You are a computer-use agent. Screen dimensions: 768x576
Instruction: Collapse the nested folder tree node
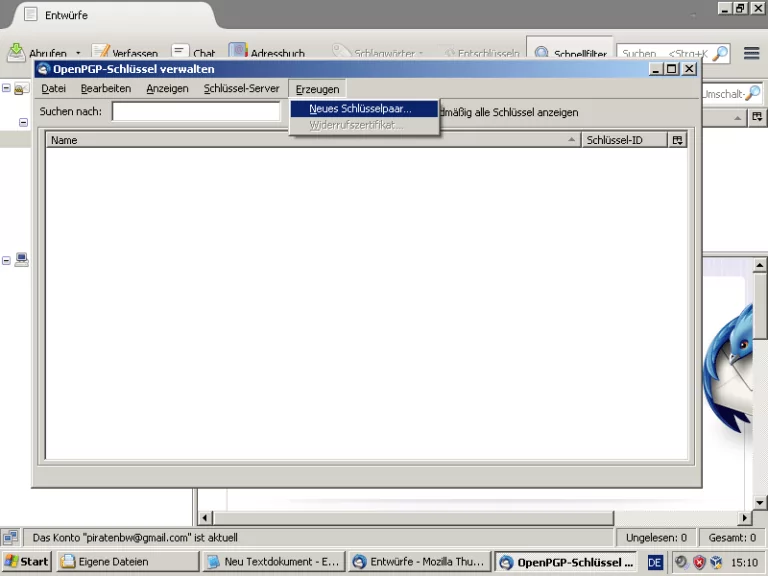(23, 122)
